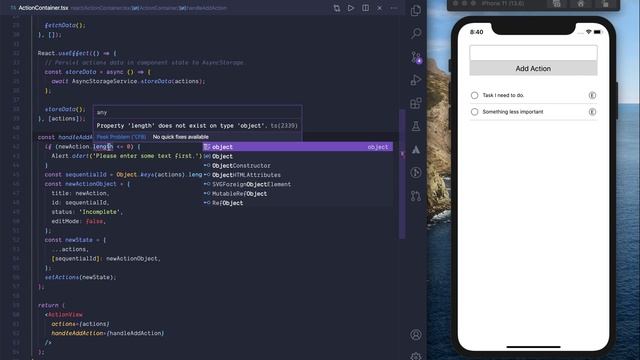Click the Run play icon in editor toolbar
This screenshot has height=360, width=640.
[351, 8]
